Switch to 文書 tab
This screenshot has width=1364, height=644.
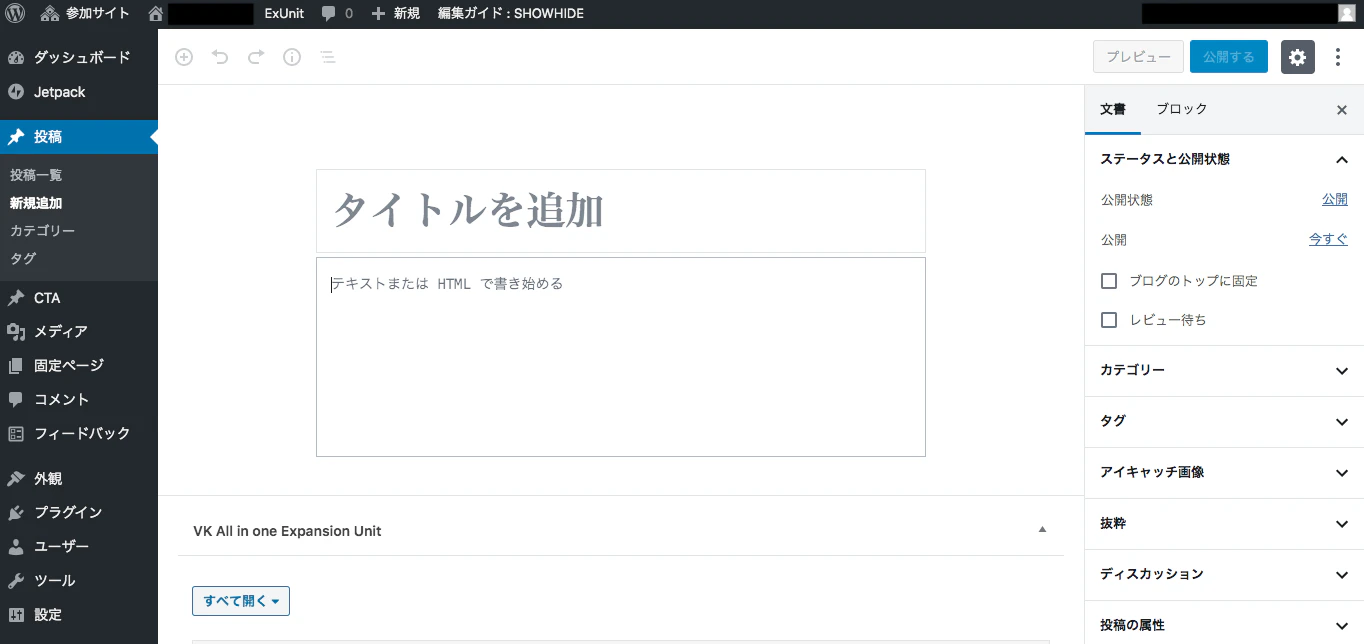(x=1113, y=110)
